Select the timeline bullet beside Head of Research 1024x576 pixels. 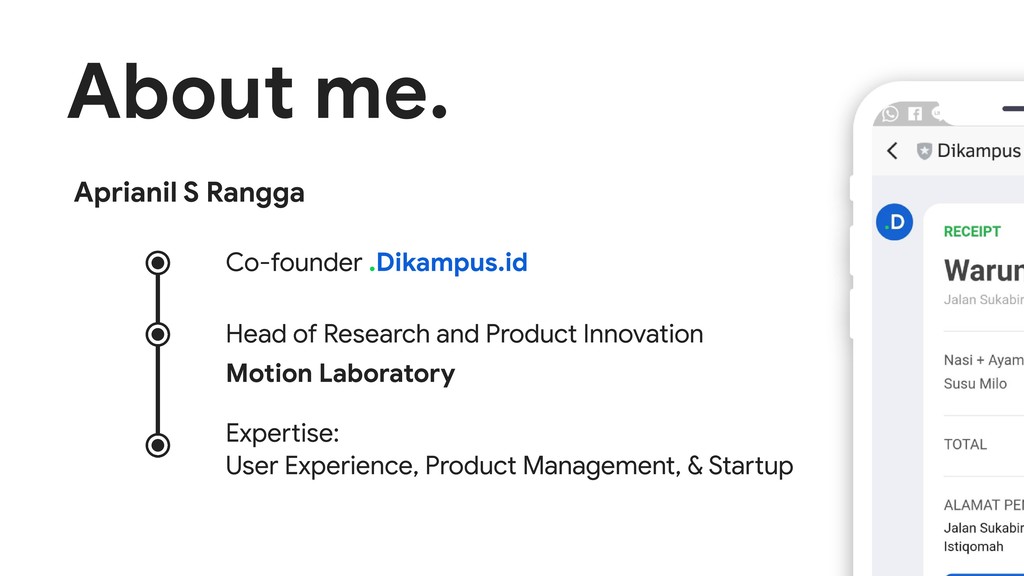pyautogui.click(x=157, y=334)
